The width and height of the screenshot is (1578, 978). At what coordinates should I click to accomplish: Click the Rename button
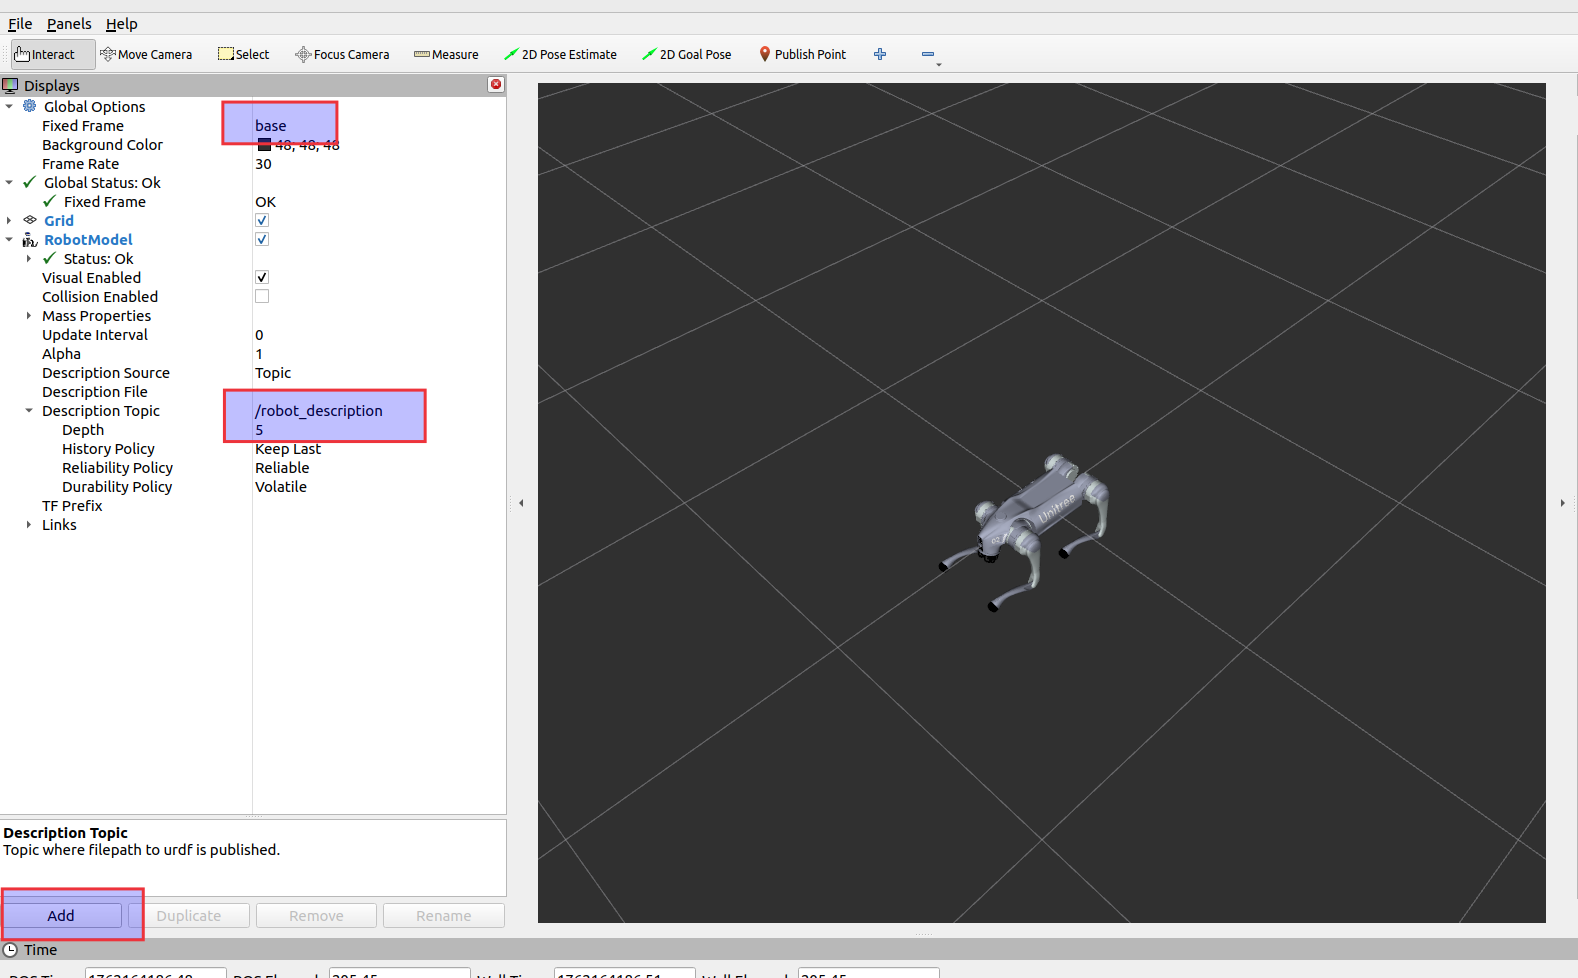(x=444, y=915)
